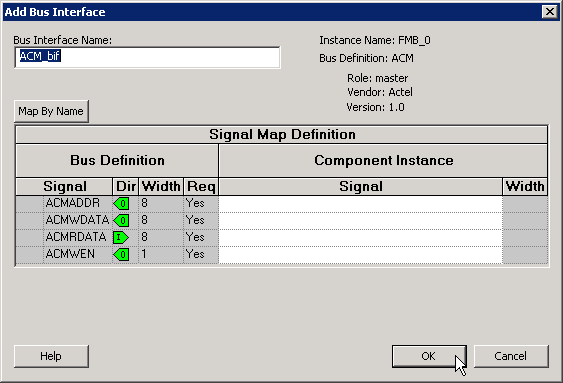Screen dimensions: 563x383
Task: Cancel the Add Bus Interface dialog
Action: [x=511, y=356]
